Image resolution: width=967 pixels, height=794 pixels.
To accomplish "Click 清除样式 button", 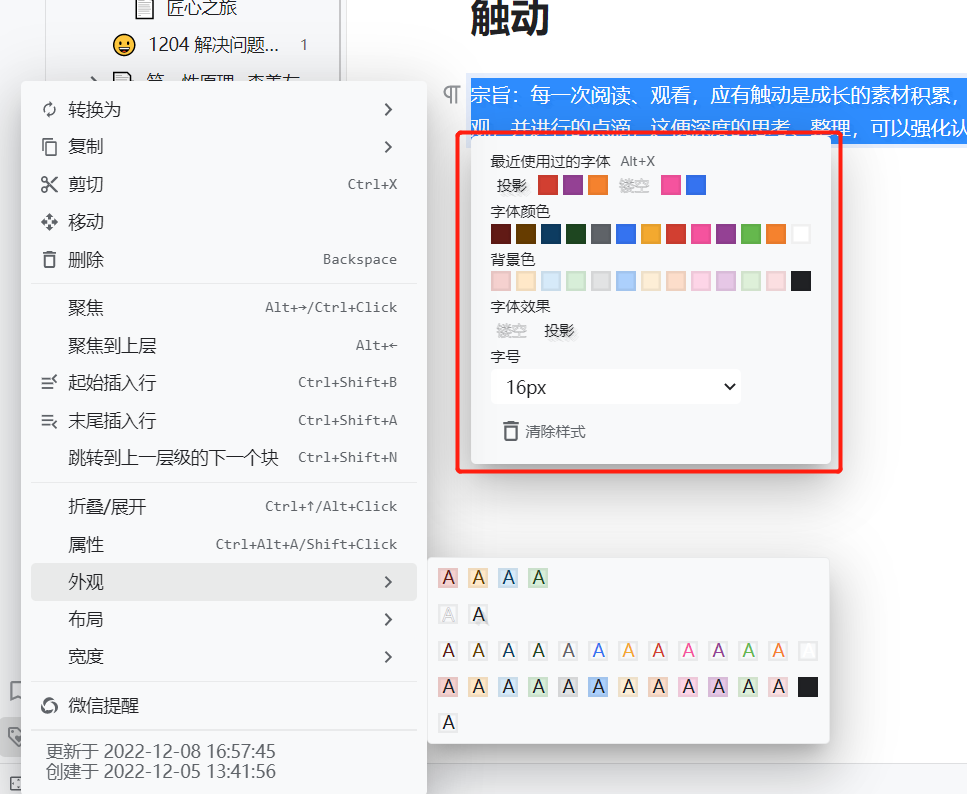I will [x=544, y=431].
